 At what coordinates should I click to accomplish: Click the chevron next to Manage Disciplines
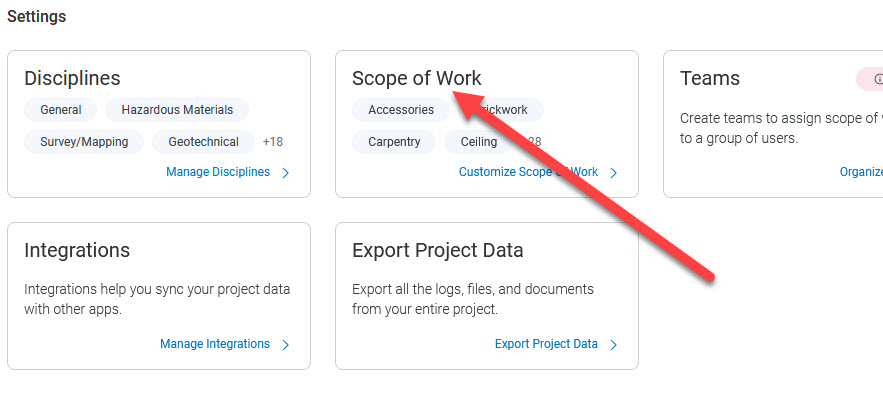pos(286,173)
